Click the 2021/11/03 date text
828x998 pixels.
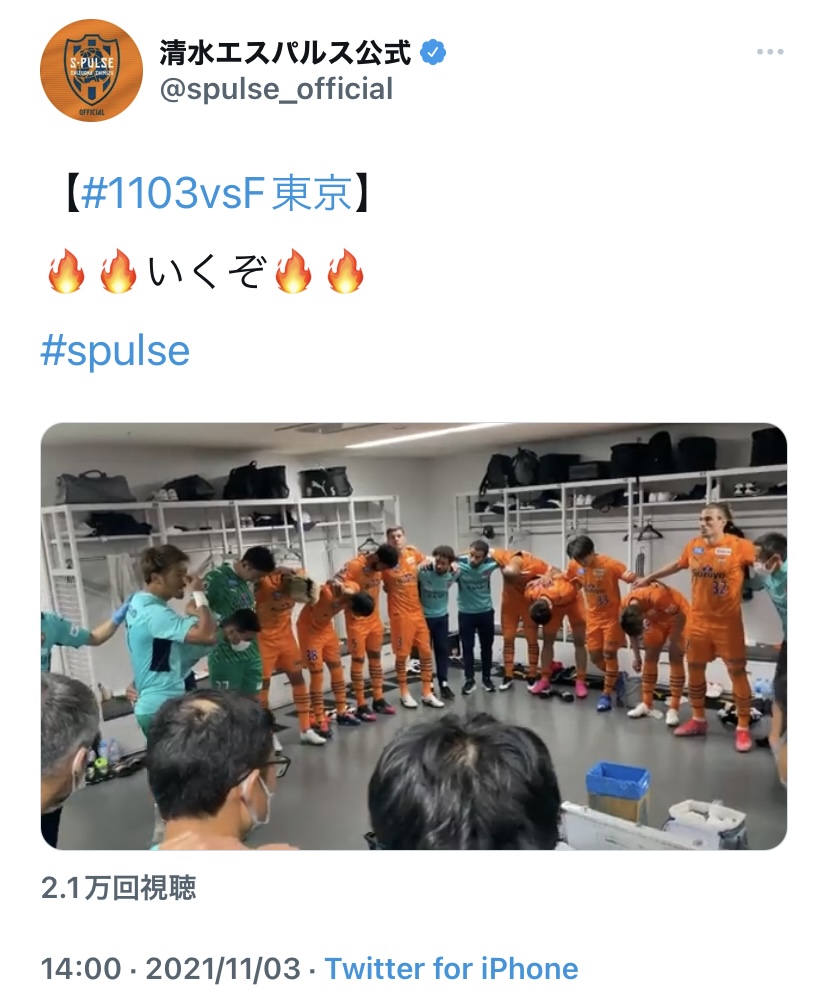pyautogui.click(x=223, y=969)
